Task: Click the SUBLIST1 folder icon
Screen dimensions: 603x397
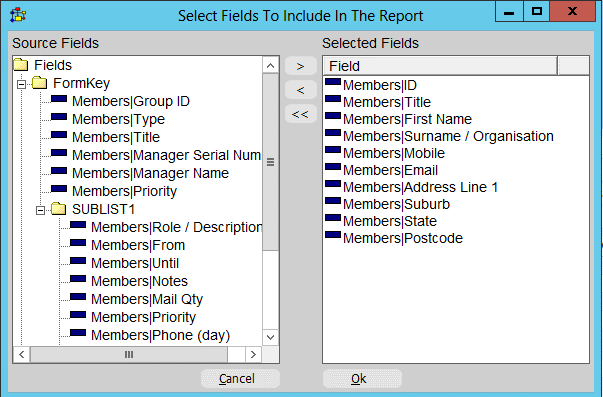Action: coord(58,209)
